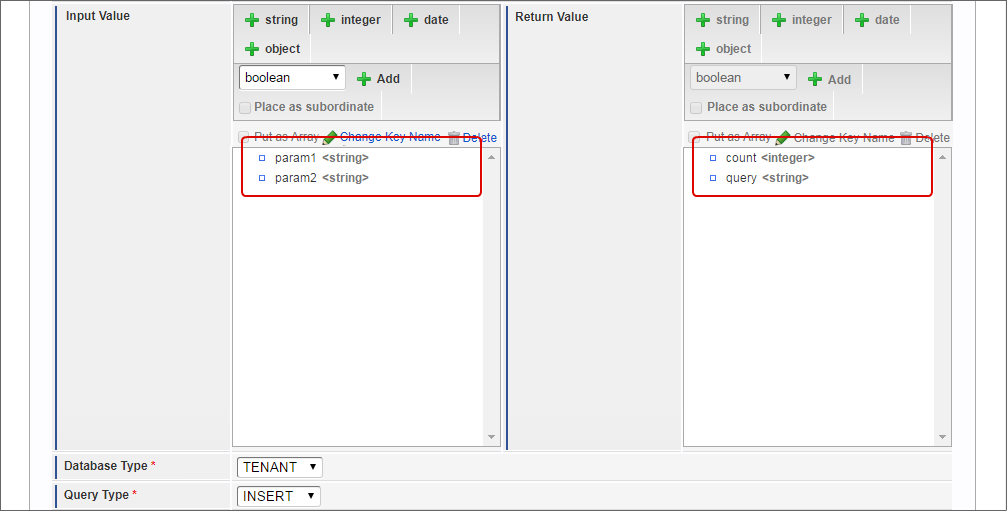Viewport: 1007px width, 511px height.
Task: Click green plus icon for integer in Input Value
Action: coord(328,20)
